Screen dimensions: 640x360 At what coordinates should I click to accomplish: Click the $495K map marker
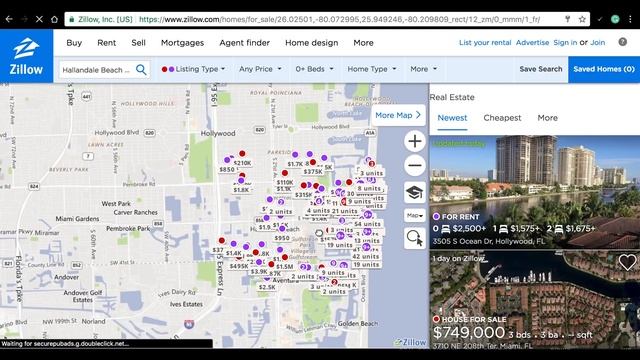[239, 266]
